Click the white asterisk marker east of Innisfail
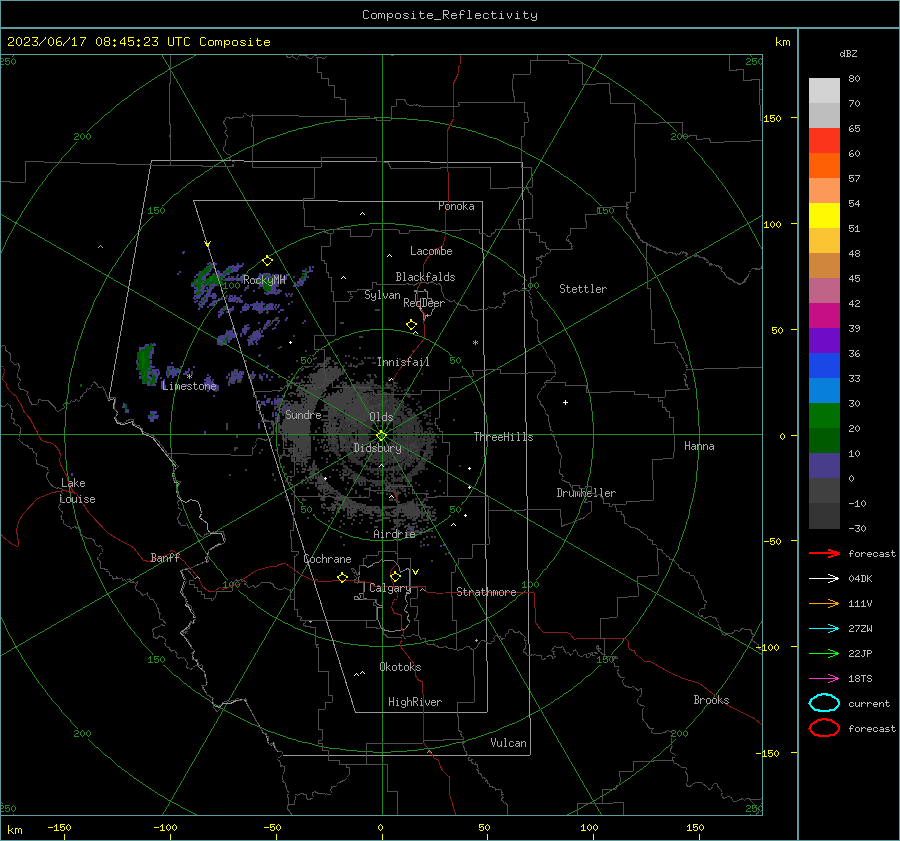The height and width of the screenshot is (841, 900). pos(475,343)
